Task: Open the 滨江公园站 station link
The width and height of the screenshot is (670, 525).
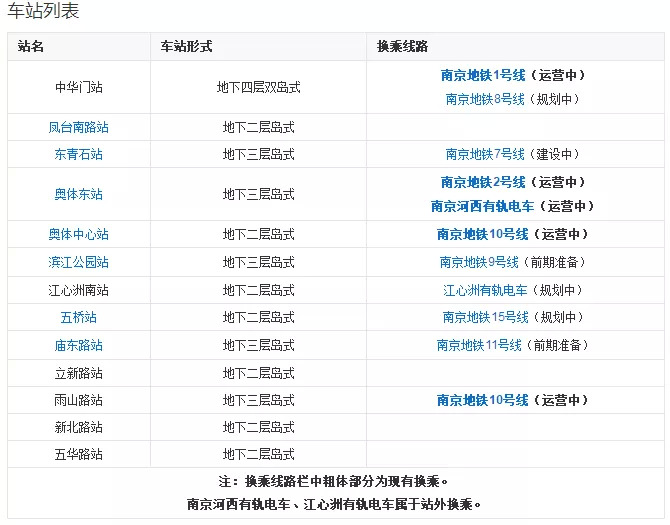Action: coord(79,262)
